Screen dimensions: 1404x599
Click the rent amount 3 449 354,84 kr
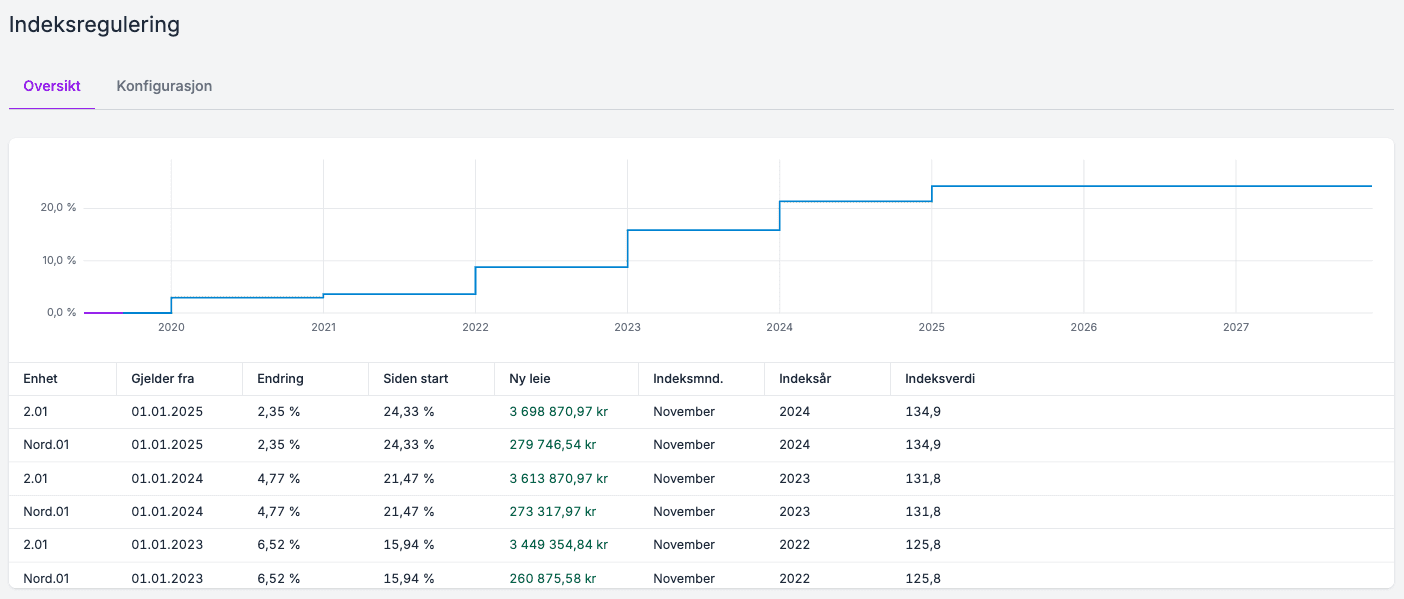(559, 545)
